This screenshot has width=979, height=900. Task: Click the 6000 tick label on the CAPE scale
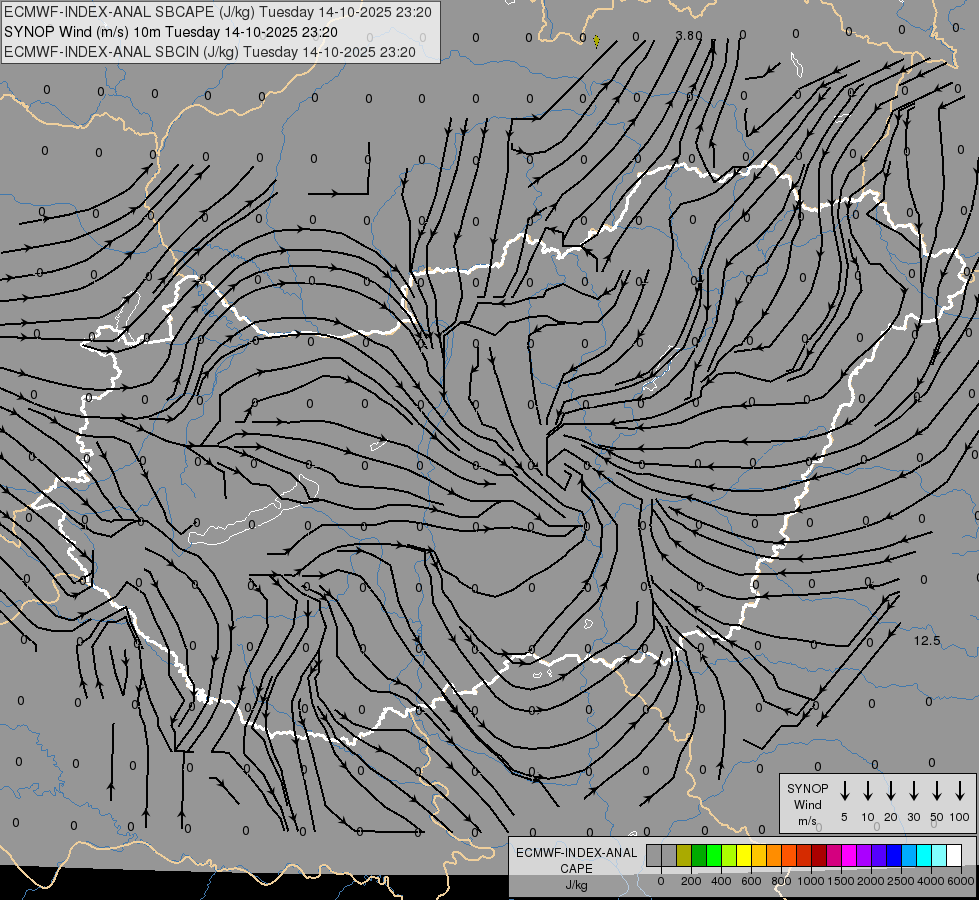[x=961, y=881]
